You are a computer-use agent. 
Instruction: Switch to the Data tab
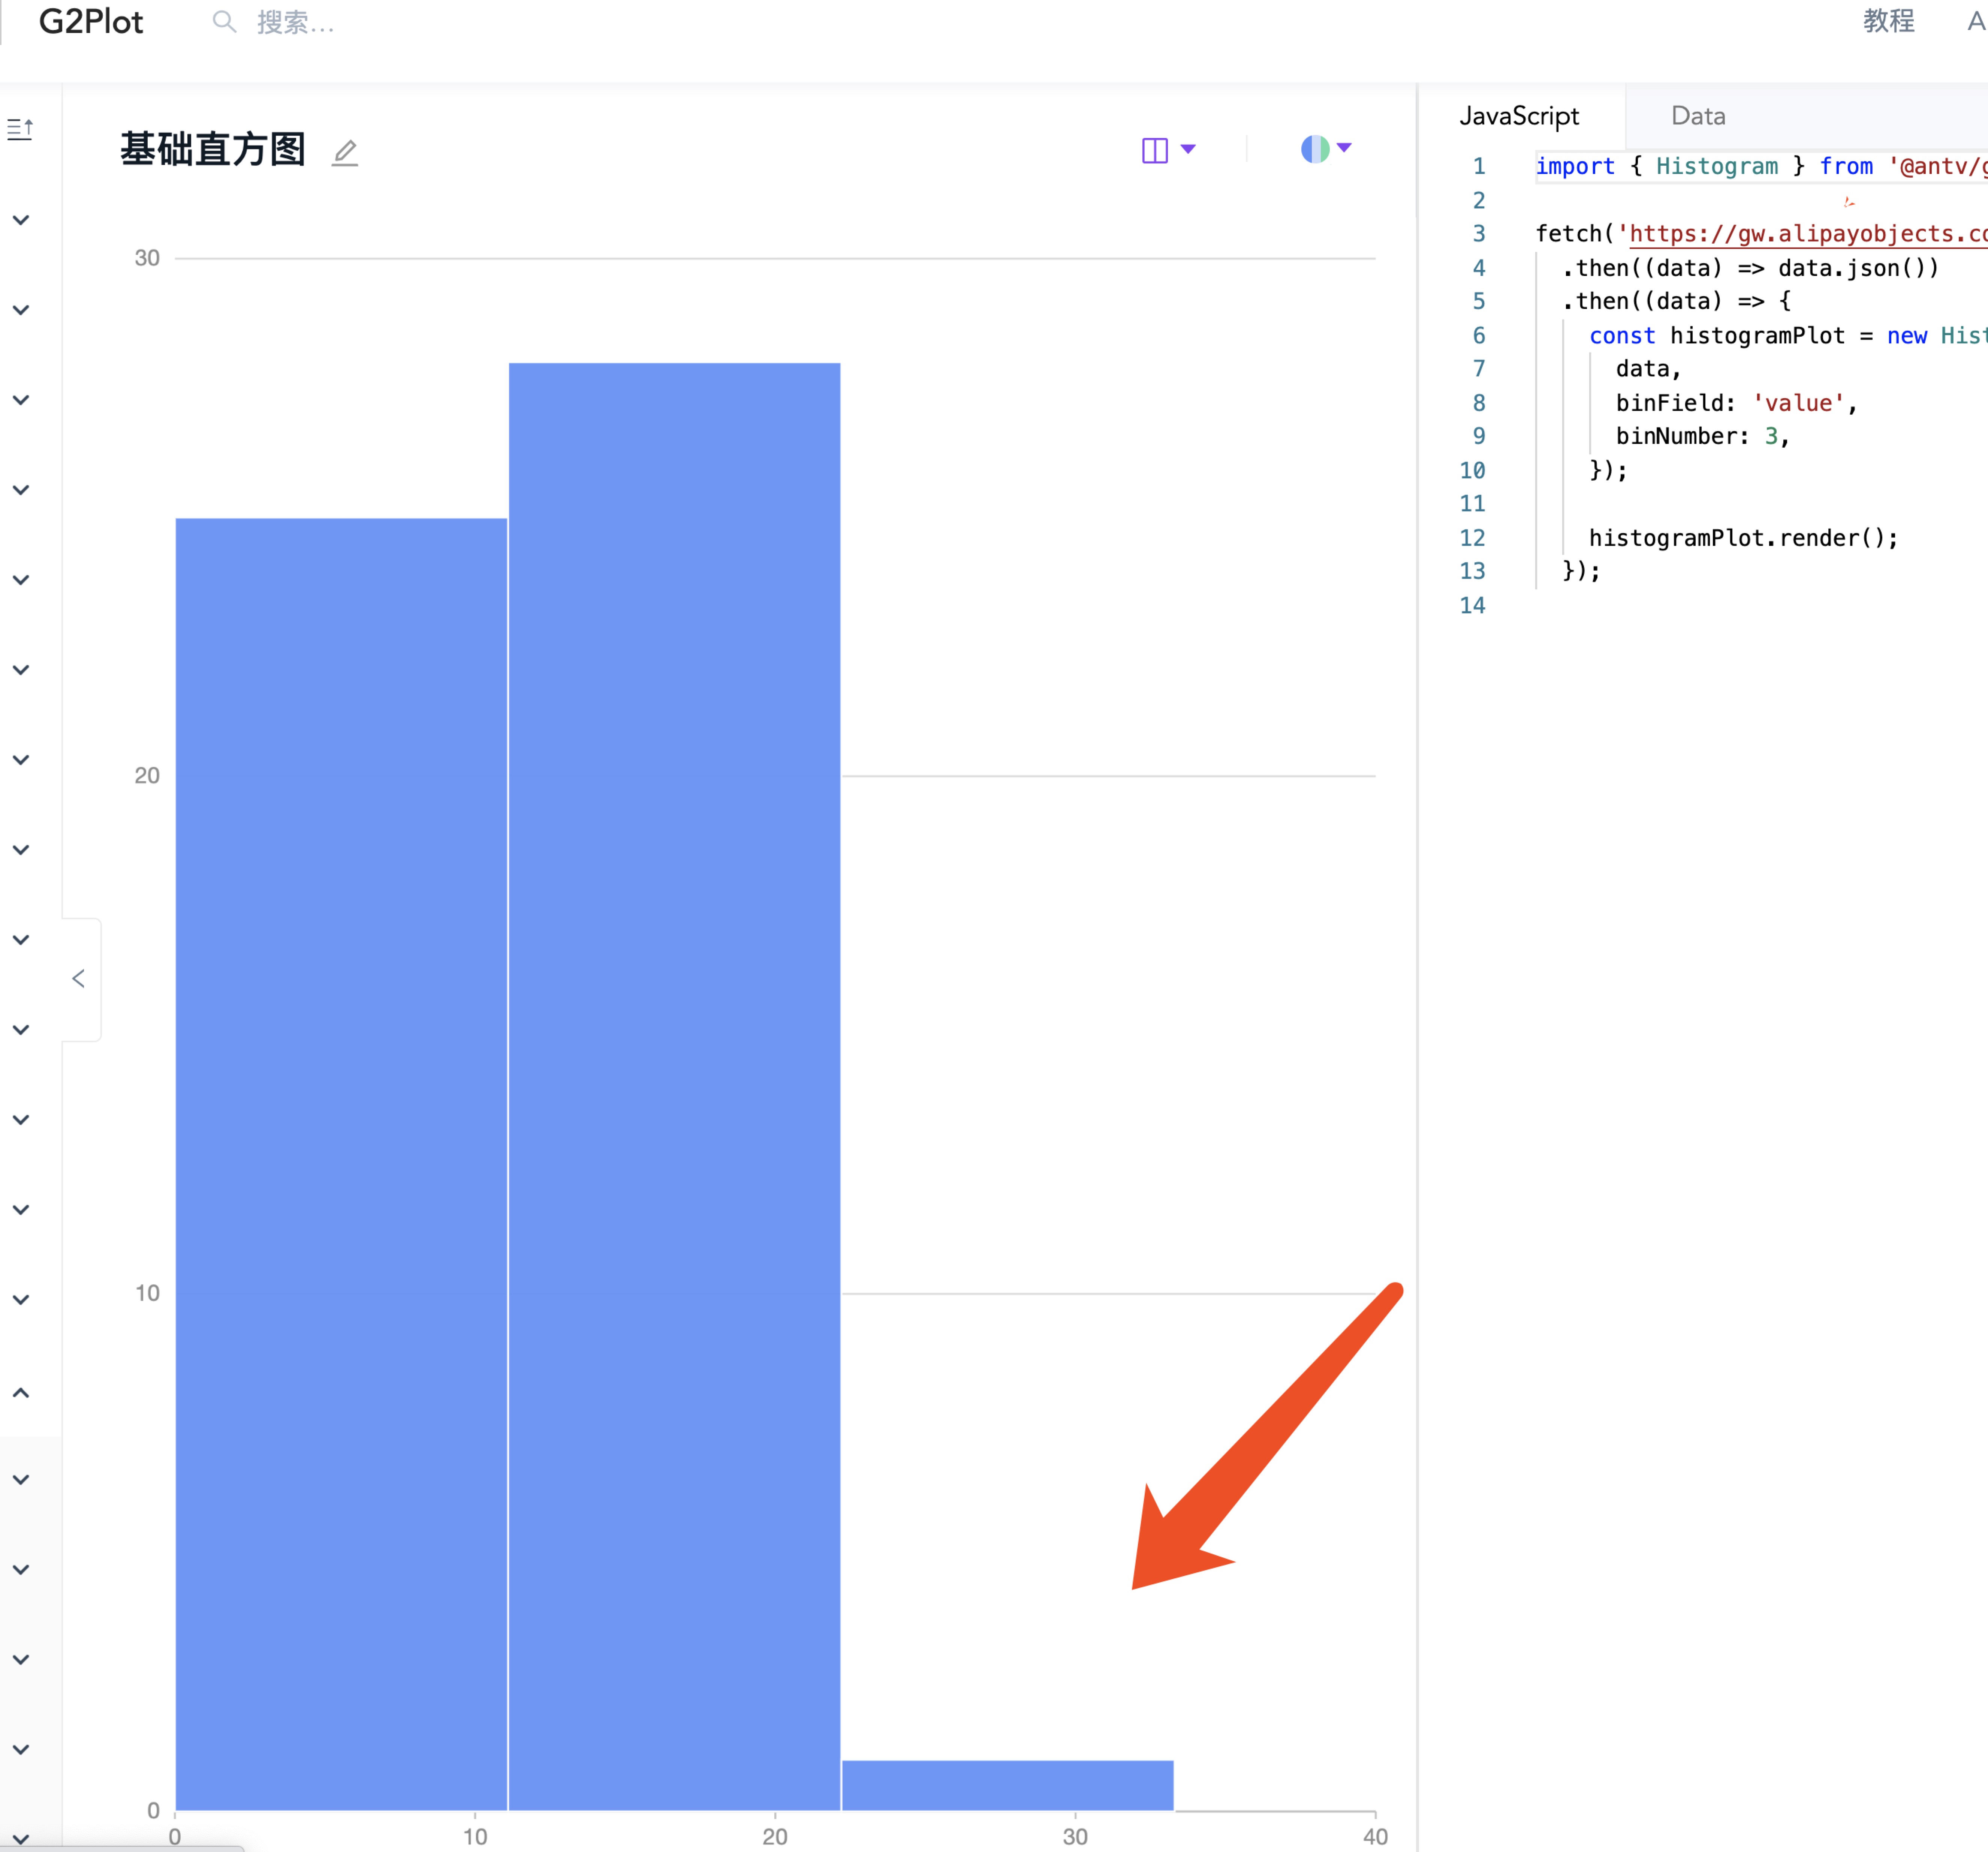click(x=1698, y=116)
